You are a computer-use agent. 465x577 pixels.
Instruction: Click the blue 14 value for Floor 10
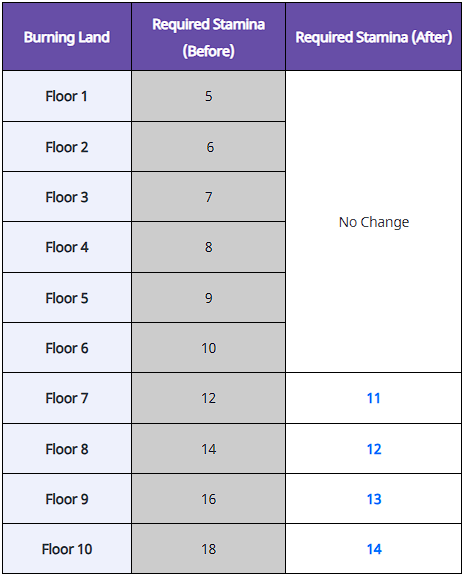tap(374, 549)
